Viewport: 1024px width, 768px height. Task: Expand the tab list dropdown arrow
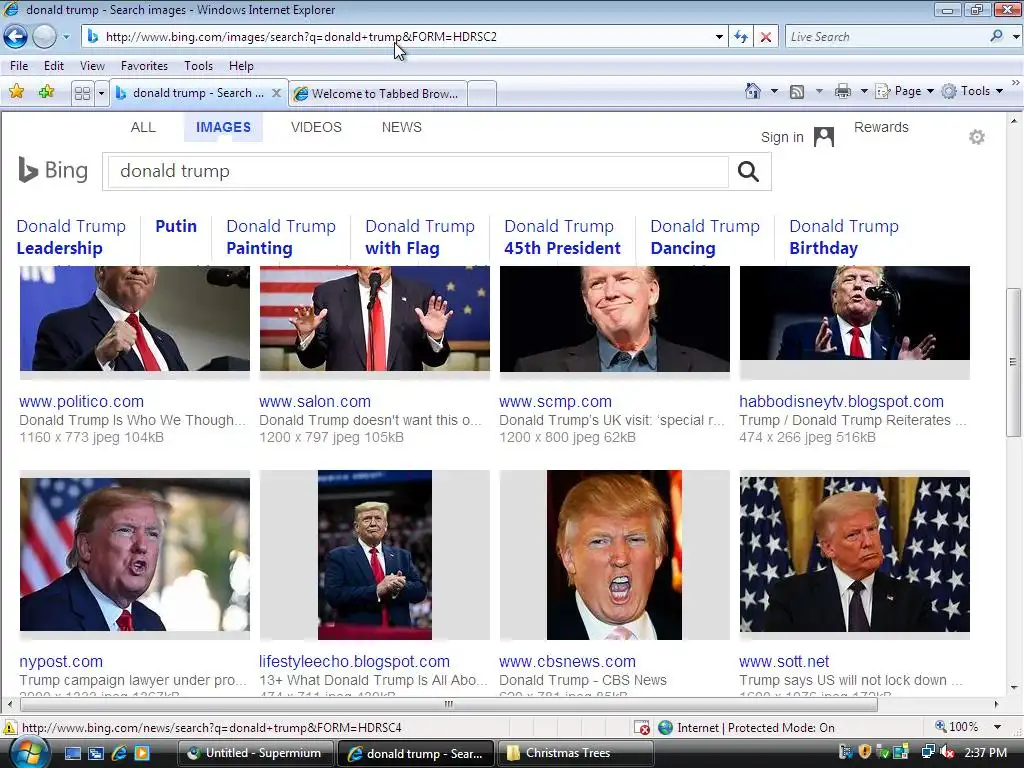(x=101, y=93)
